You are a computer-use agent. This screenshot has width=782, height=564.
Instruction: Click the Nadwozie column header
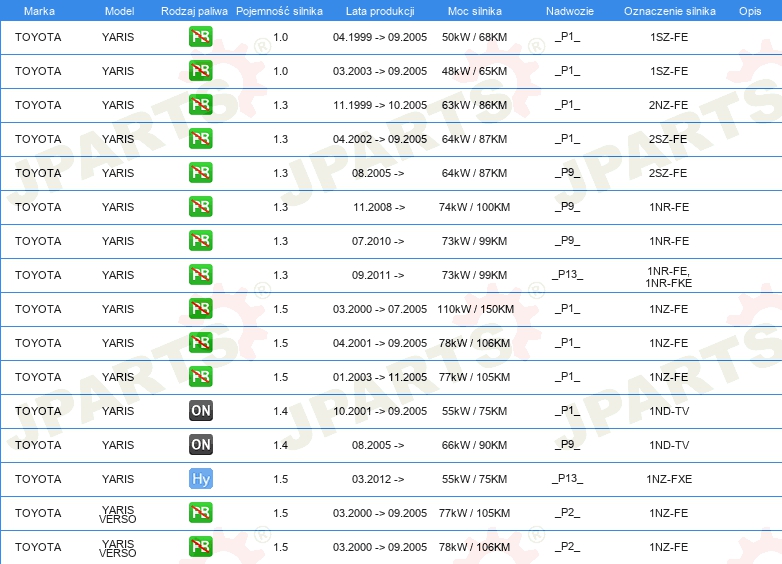pos(570,11)
